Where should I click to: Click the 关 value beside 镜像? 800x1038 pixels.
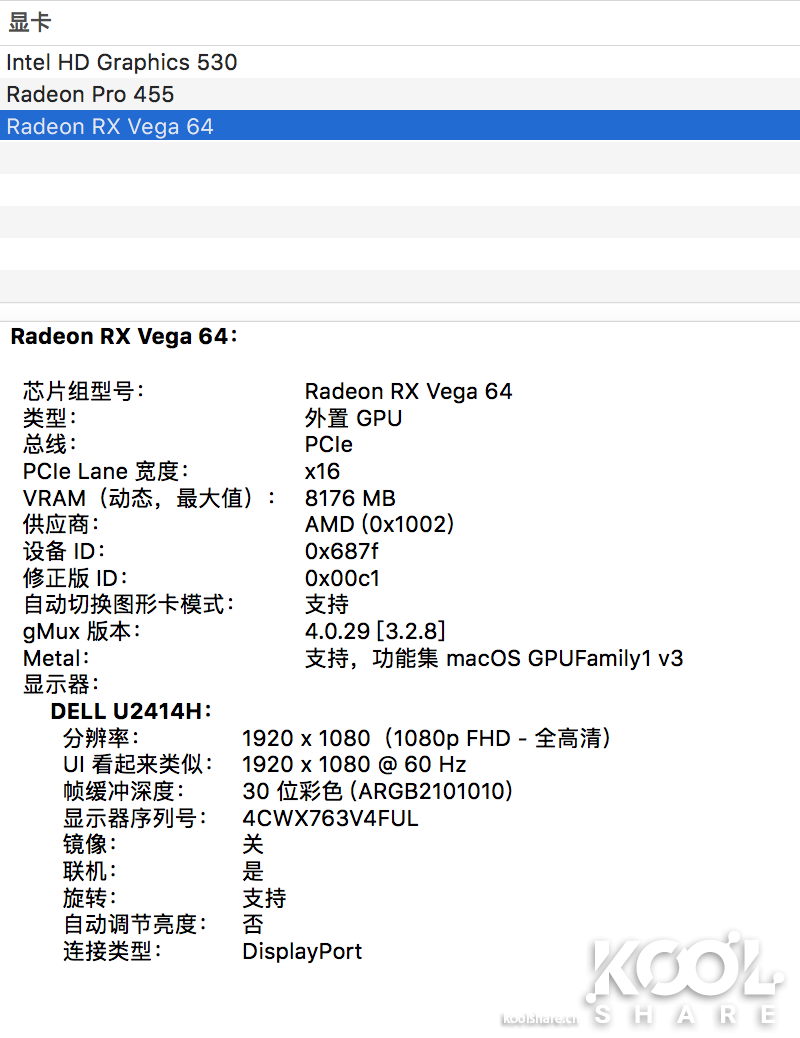(x=253, y=845)
